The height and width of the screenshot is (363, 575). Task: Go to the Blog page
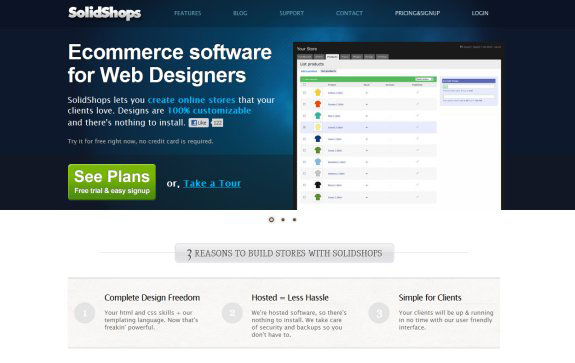tap(240, 13)
